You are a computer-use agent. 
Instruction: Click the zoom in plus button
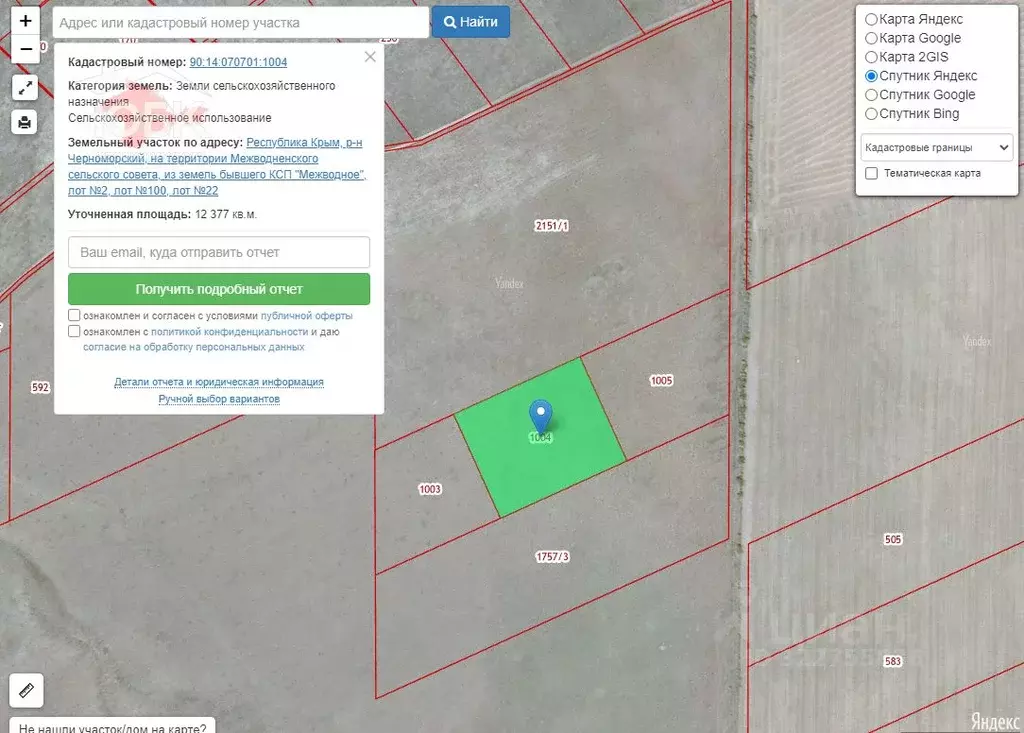[25, 21]
